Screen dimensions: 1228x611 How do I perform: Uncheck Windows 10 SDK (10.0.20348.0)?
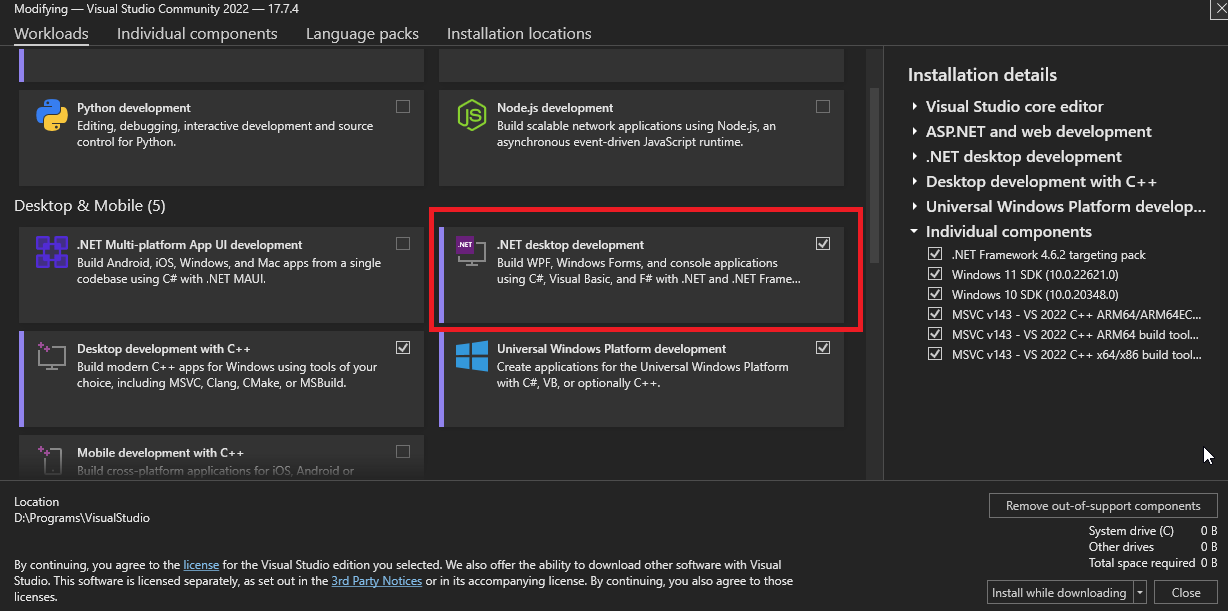point(935,294)
